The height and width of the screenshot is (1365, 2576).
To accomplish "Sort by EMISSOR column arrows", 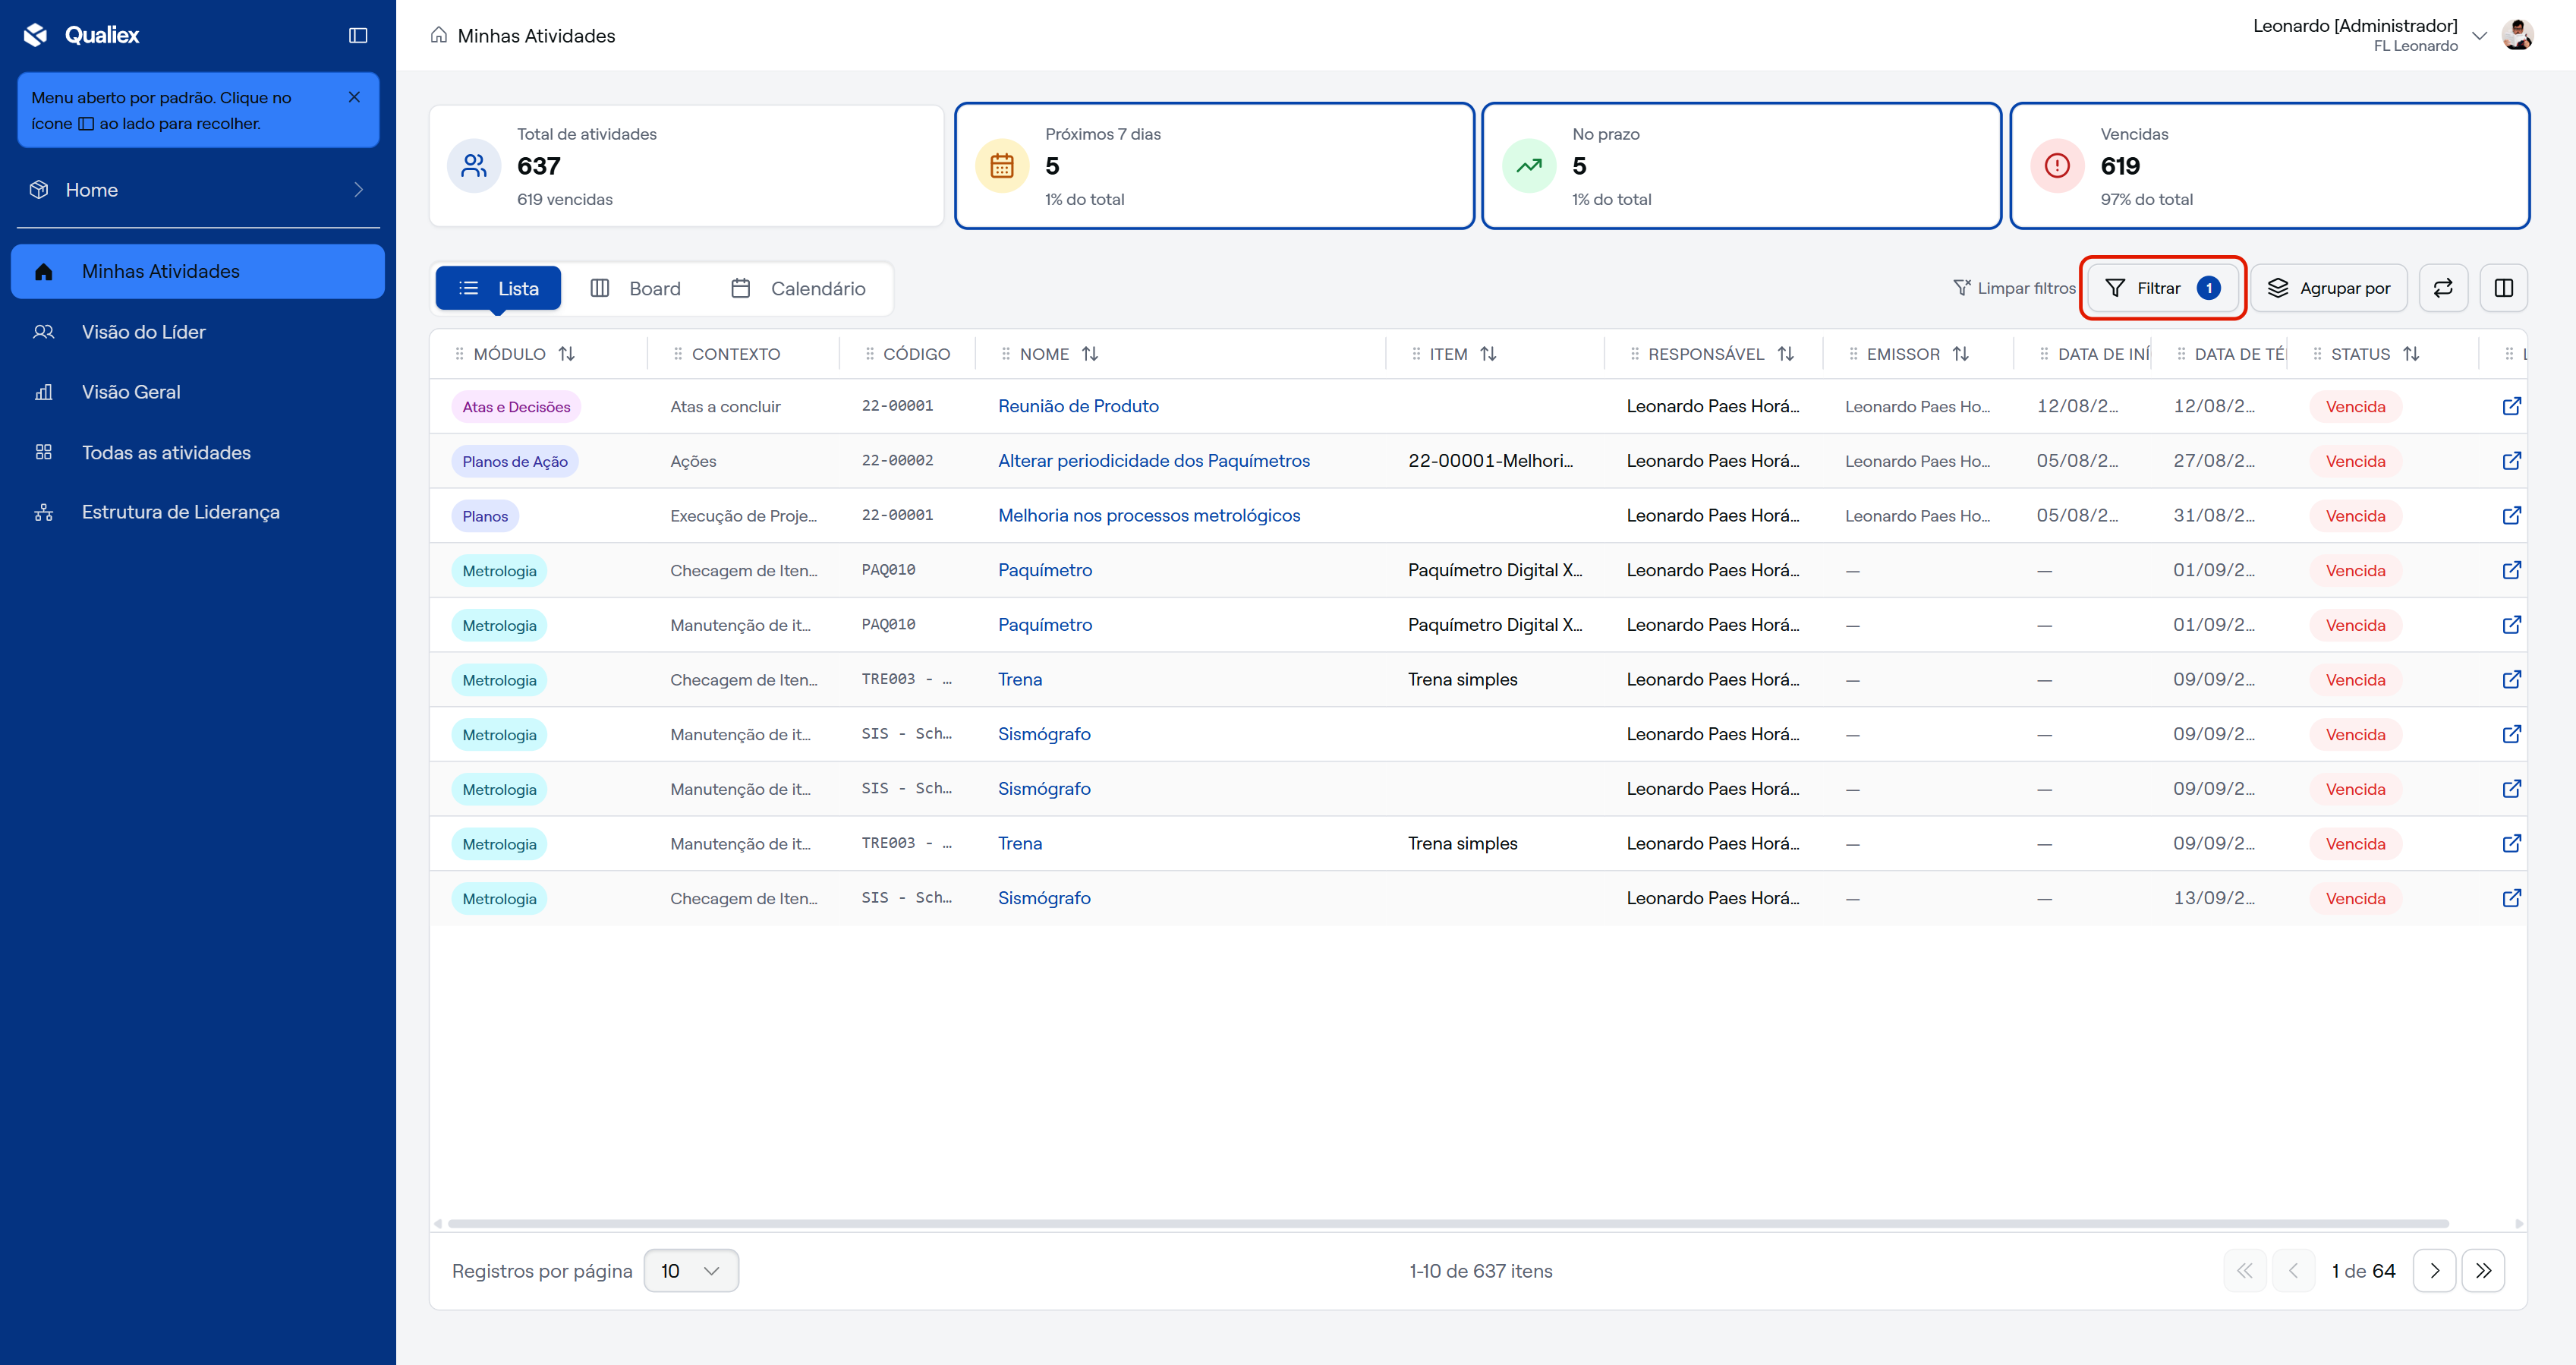I will 1961,354.
